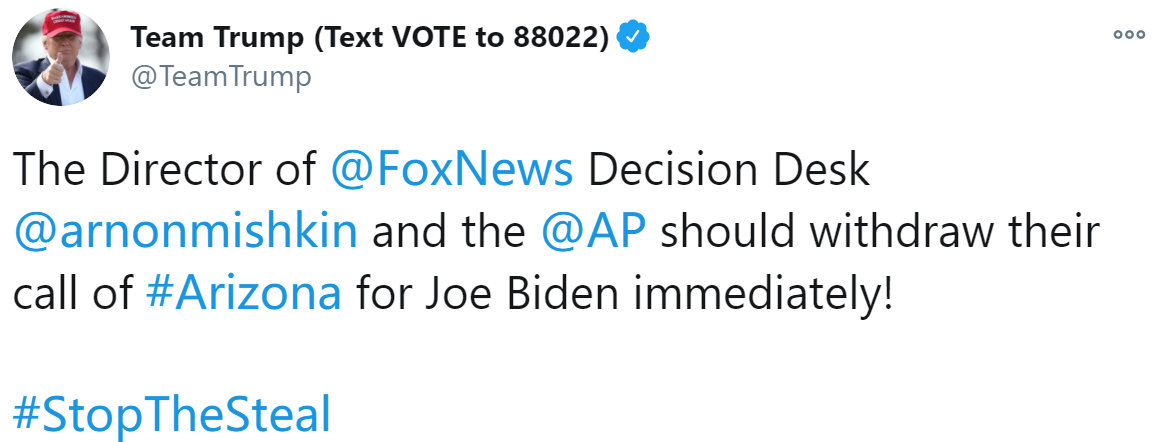Open the #StopTheSteal hashtag
This screenshot has height=442, width=1156.
coord(173,415)
